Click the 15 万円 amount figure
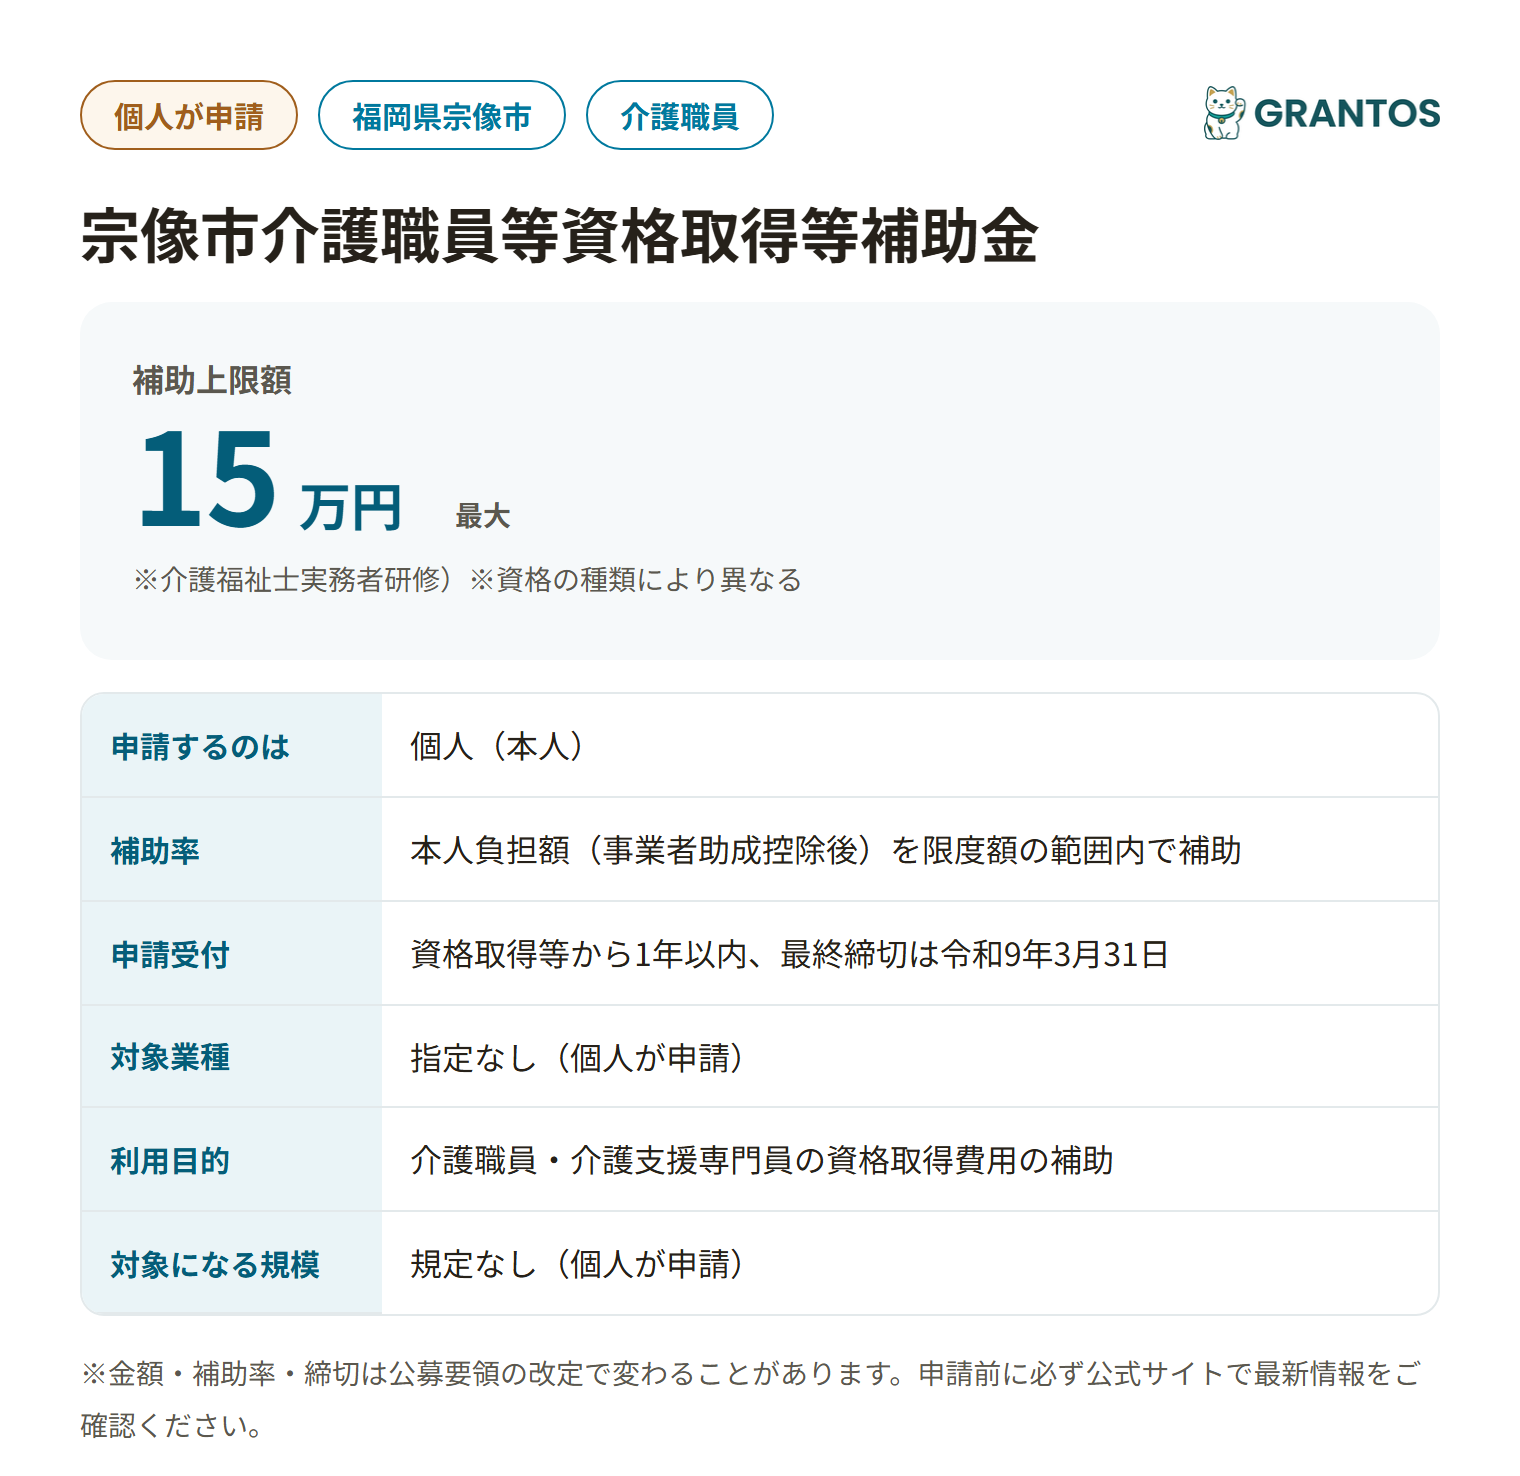The height and width of the screenshot is (1476, 1520). pyautogui.click(x=270, y=479)
